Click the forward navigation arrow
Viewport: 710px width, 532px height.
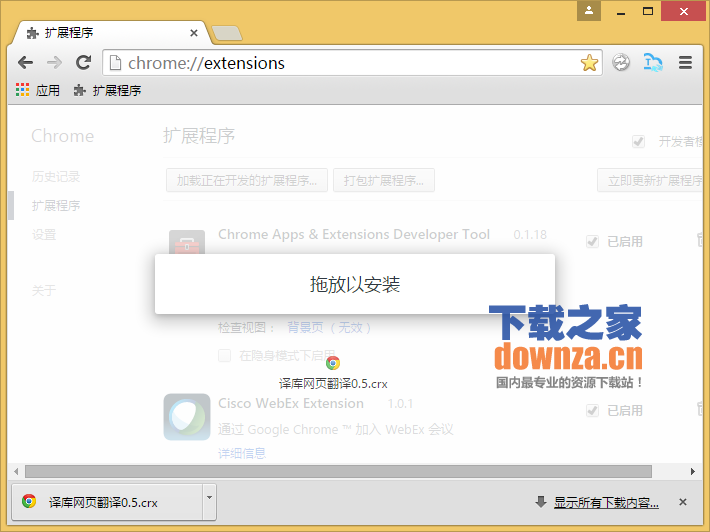(x=54, y=62)
